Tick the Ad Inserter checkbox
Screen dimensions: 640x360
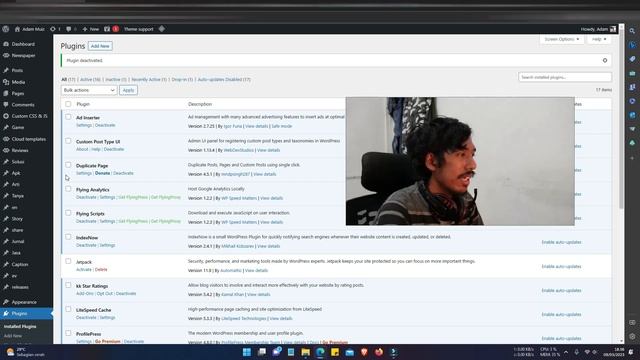[68, 117]
